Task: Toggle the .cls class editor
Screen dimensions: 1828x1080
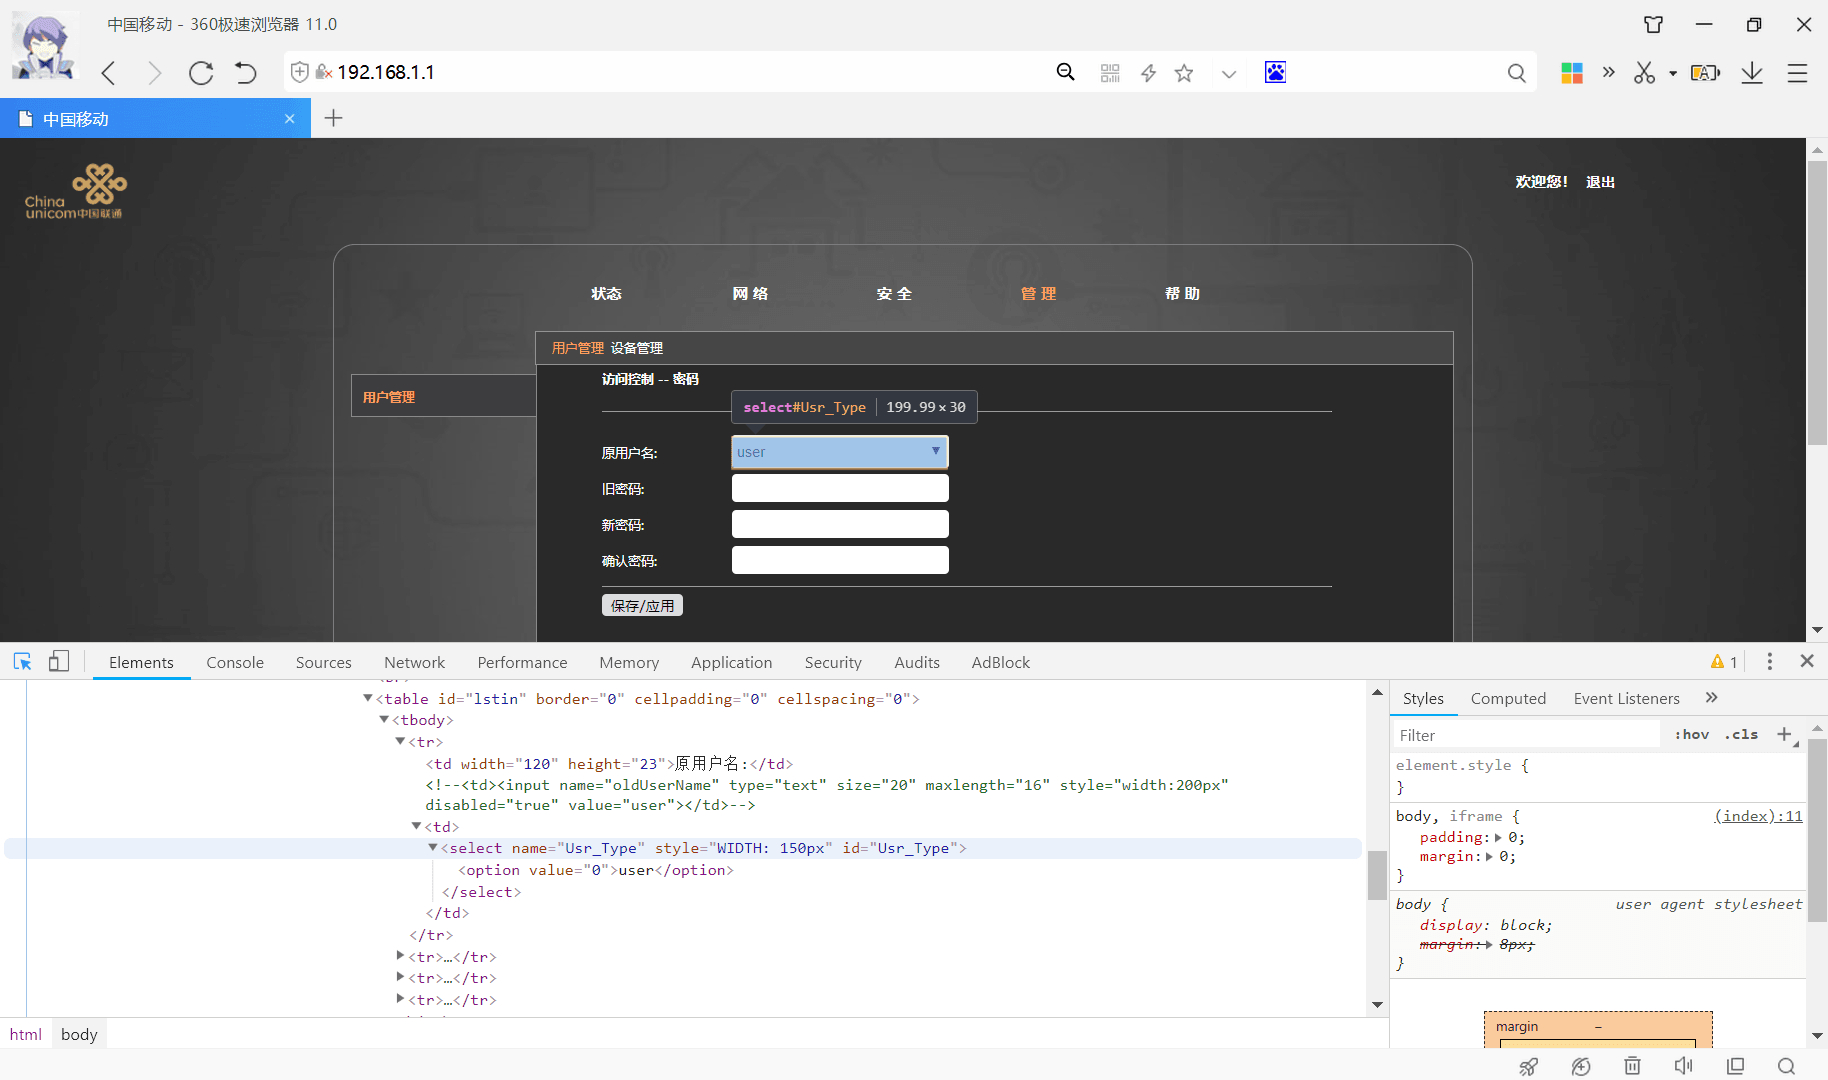Action: [x=1741, y=735]
